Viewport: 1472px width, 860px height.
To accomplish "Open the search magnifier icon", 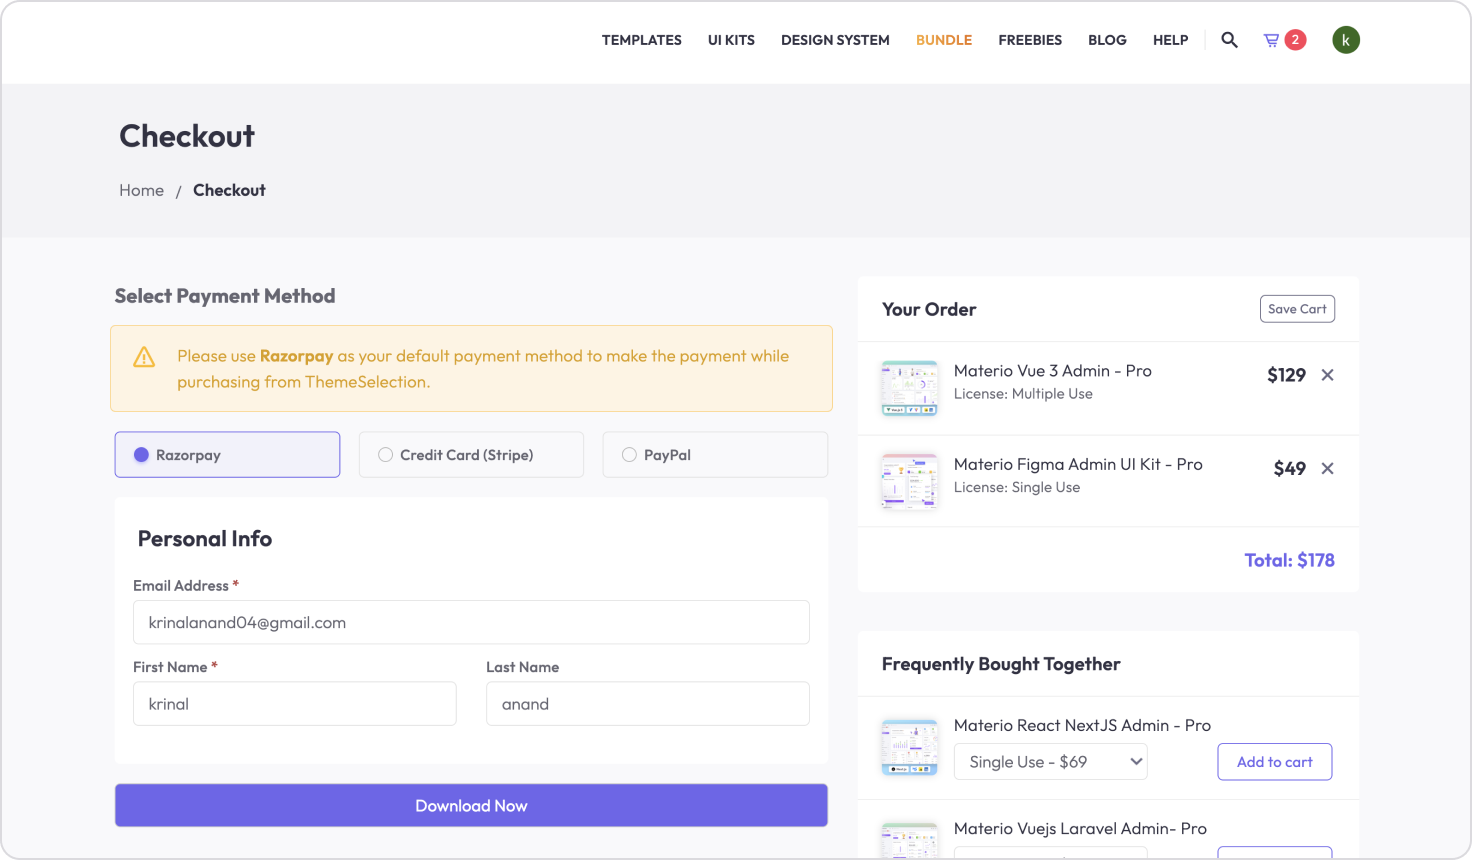I will tap(1229, 40).
